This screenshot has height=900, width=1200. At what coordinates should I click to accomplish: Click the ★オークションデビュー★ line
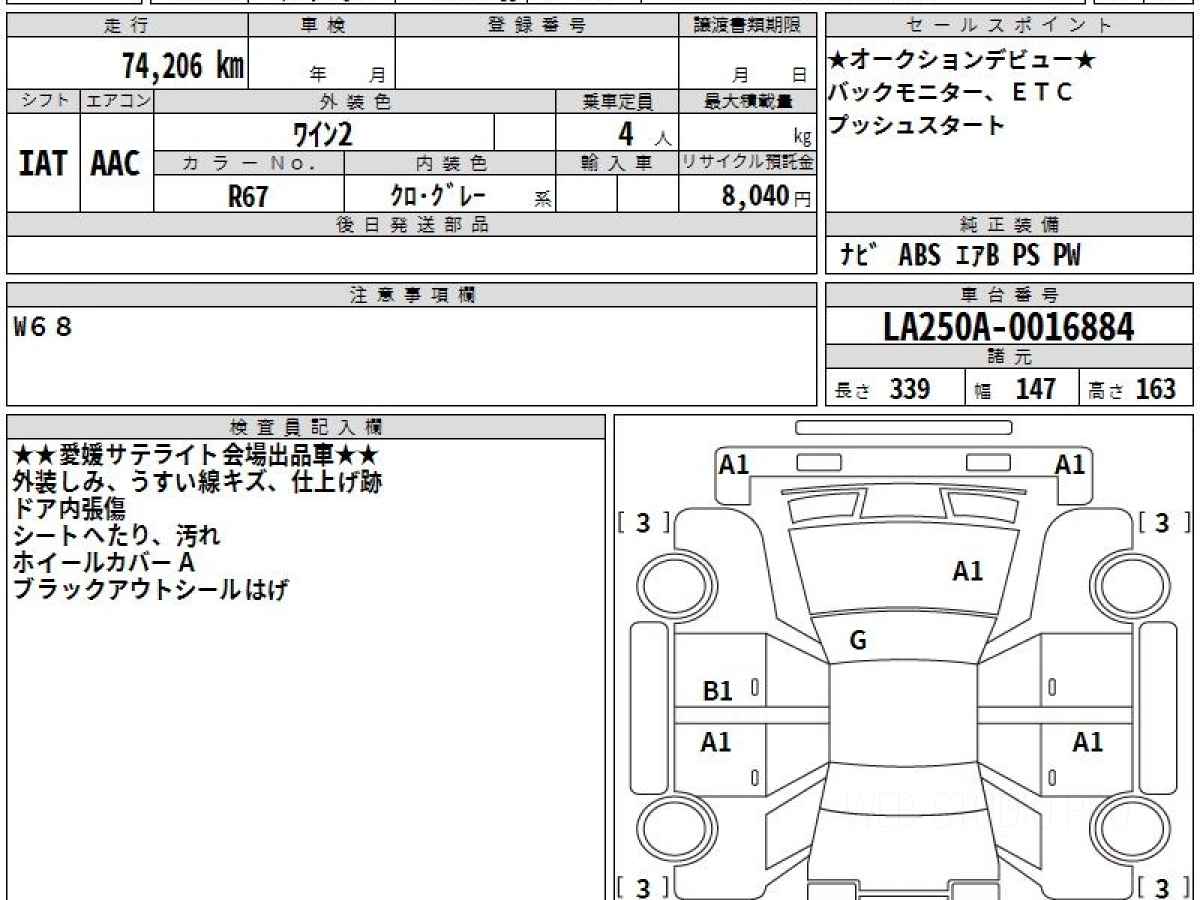click(963, 61)
